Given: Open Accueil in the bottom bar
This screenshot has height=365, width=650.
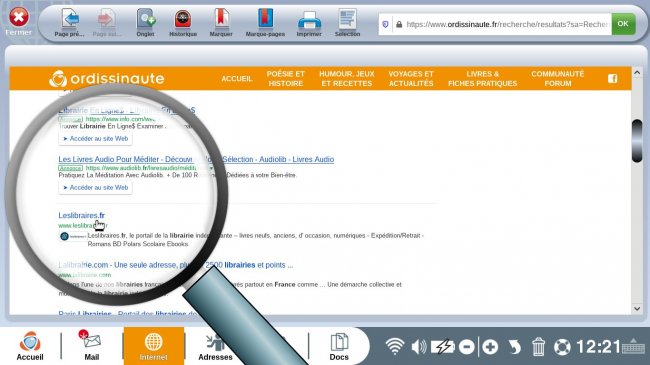Looking at the screenshot, I should (x=30, y=346).
